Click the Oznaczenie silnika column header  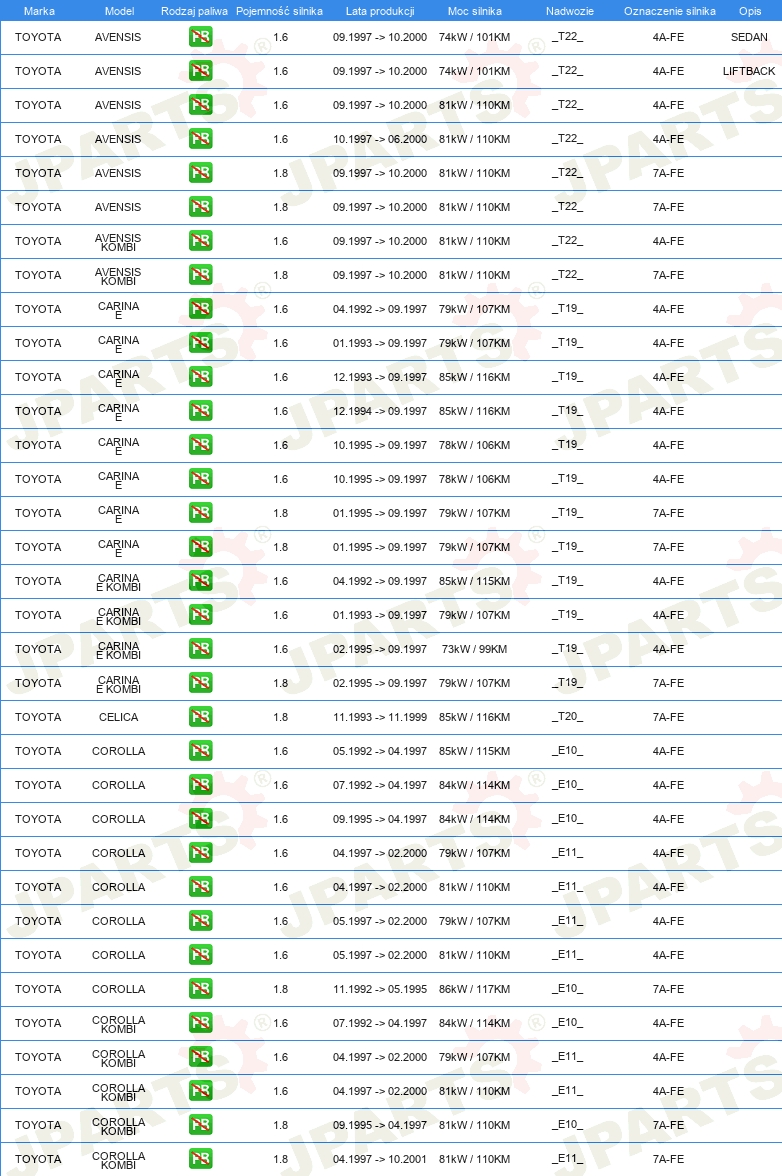(670, 11)
